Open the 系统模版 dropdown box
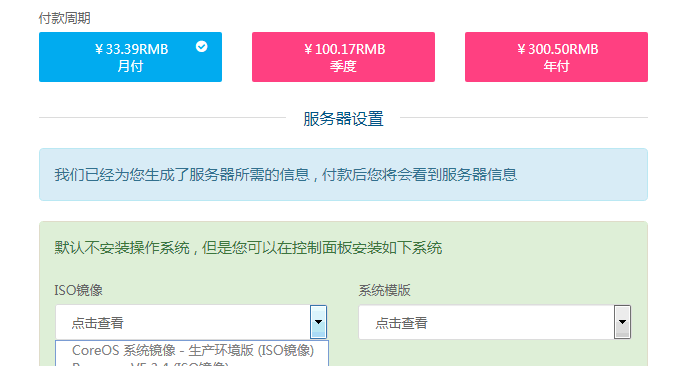The width and height of the screenshot is (680, 366). click(x=494, y=322)
